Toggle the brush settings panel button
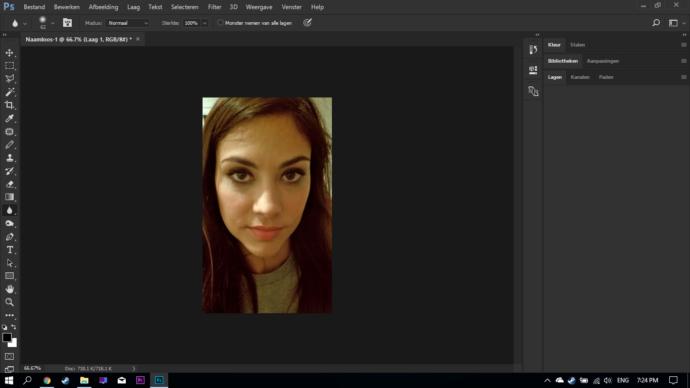The height and width of the screenshot is (388, 690). [67, 23]
